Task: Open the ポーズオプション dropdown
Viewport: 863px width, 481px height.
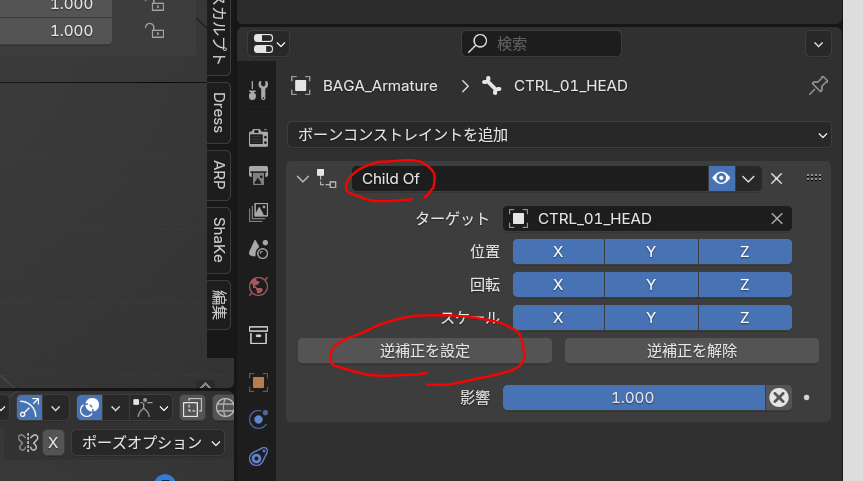Action: coord(148,442)
